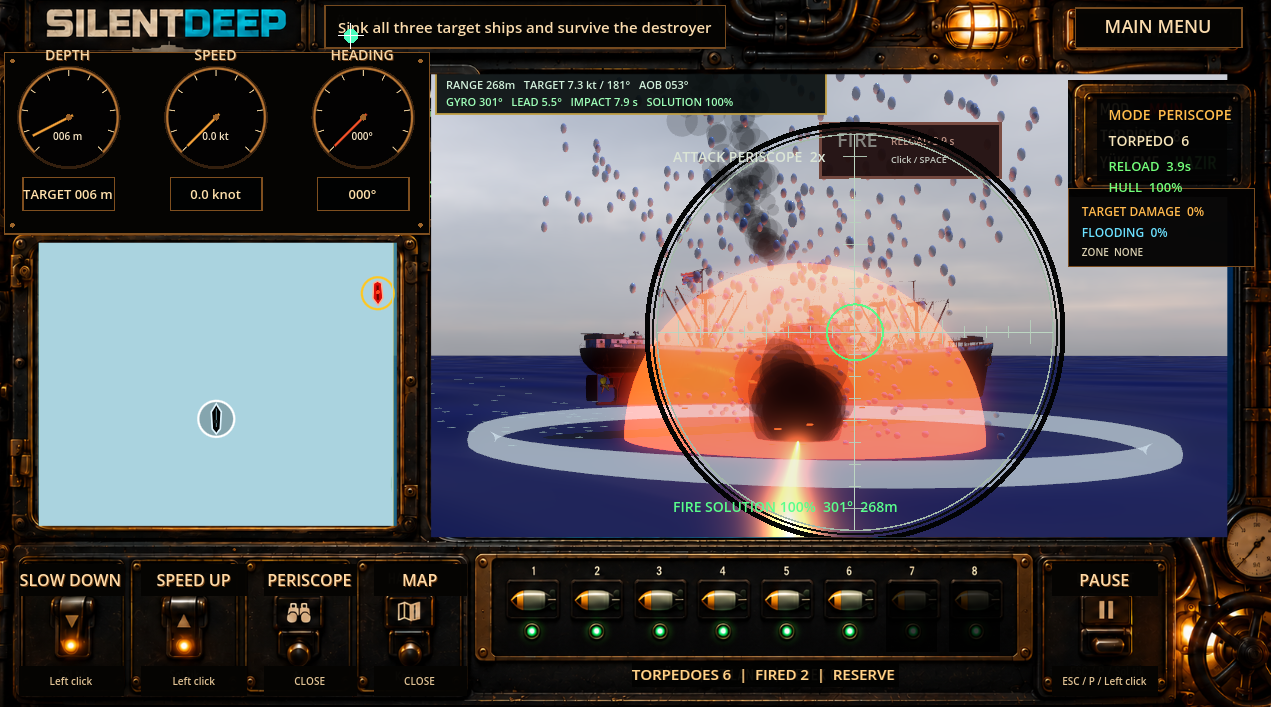Select empty torpedo tube 7 icon
Viewport: 1271px width, 707px height.
coord(913,600)
